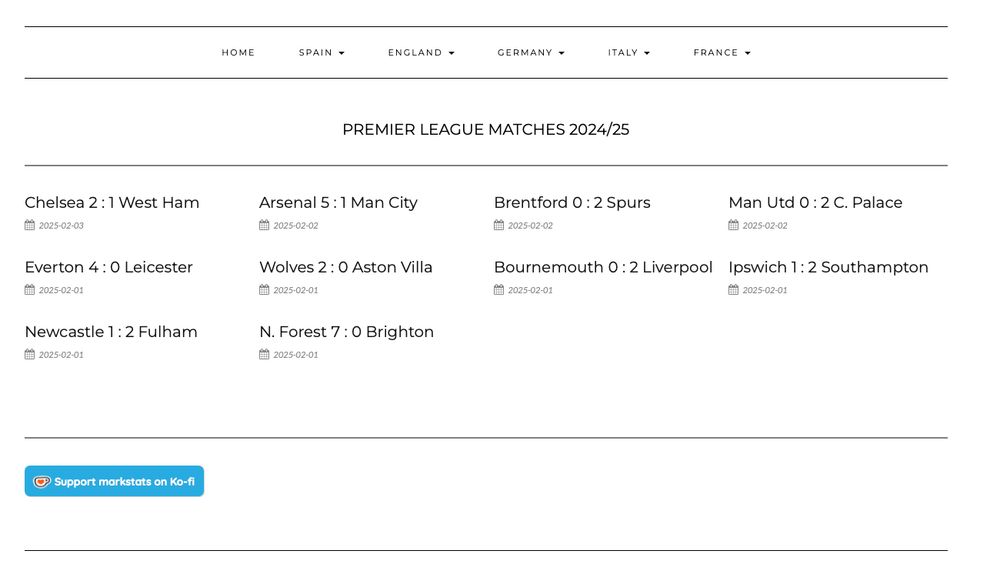Click calendar icon under Chelsea vs West Ham
1000x588 pixels.
pos(29,225)
